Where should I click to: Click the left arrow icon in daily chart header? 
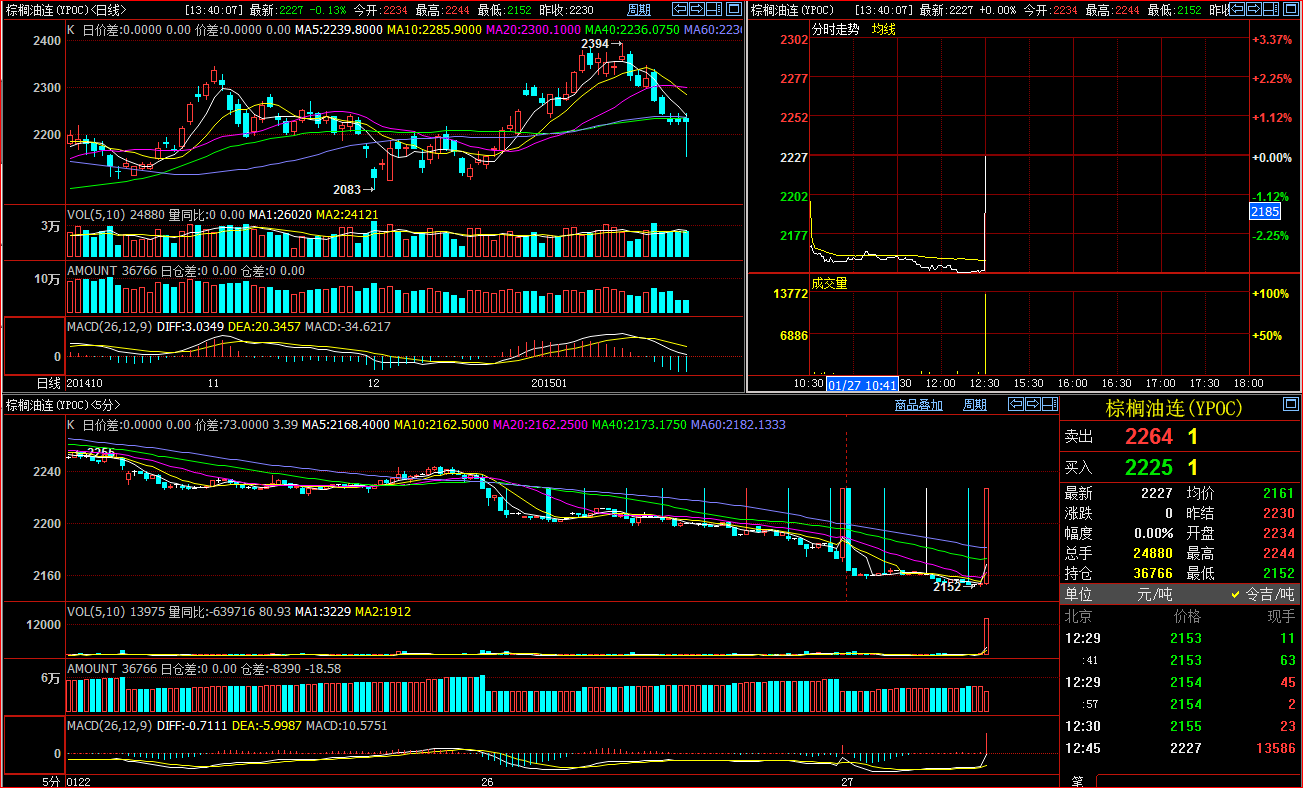680,10
